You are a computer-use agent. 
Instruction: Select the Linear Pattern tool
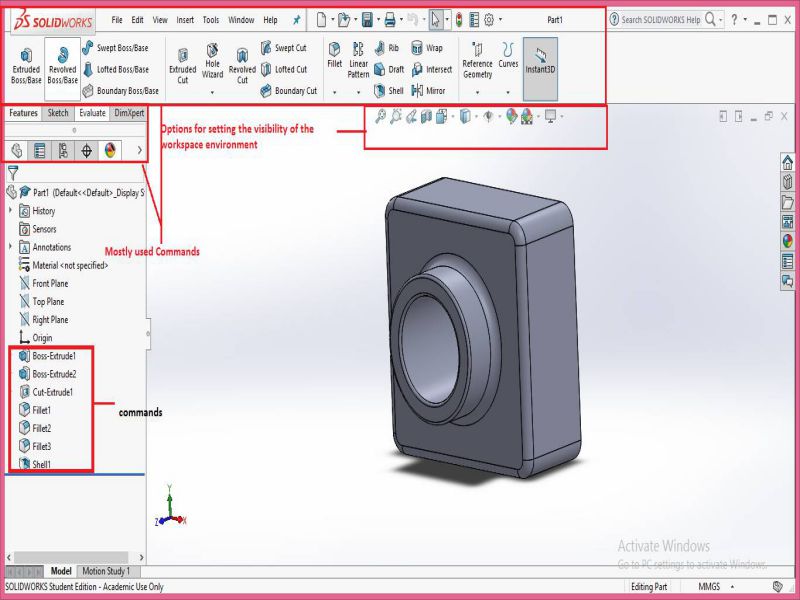358,60
